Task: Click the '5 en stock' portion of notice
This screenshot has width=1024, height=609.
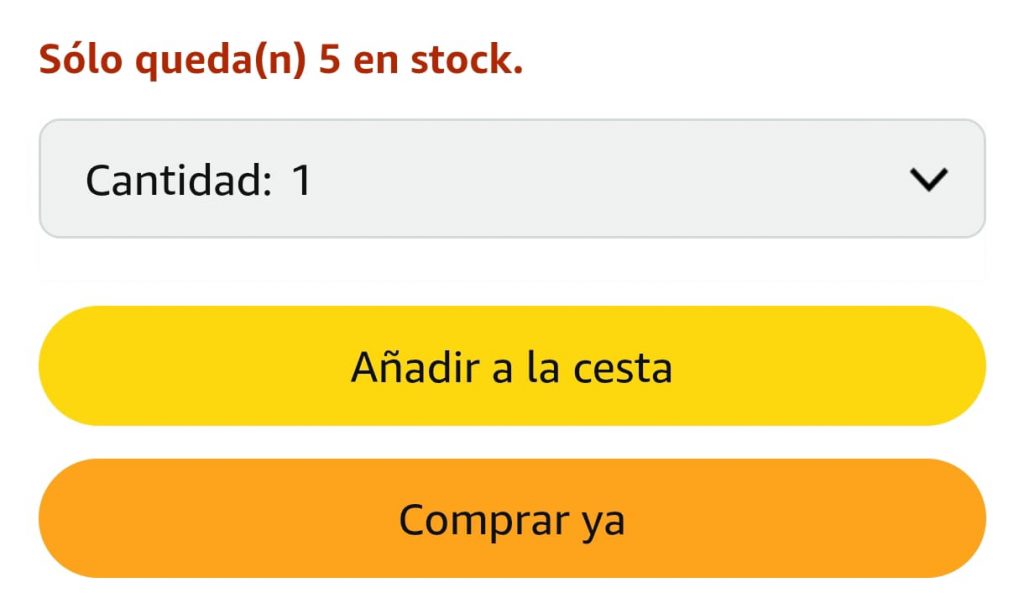Action: point(421,62)
